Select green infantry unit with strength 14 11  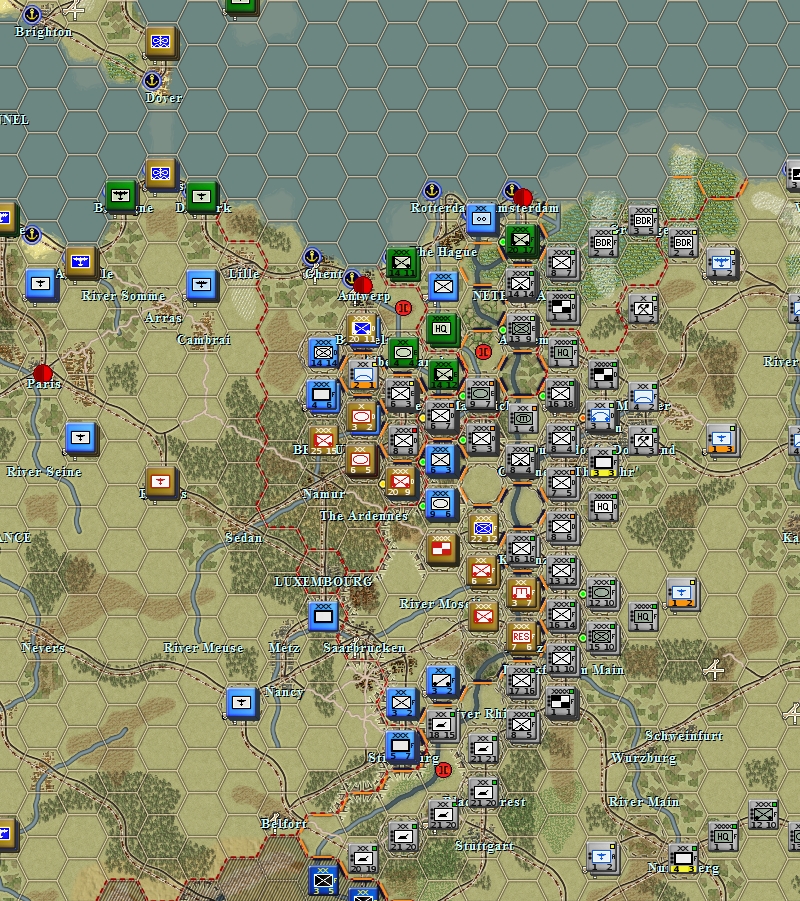402,263
